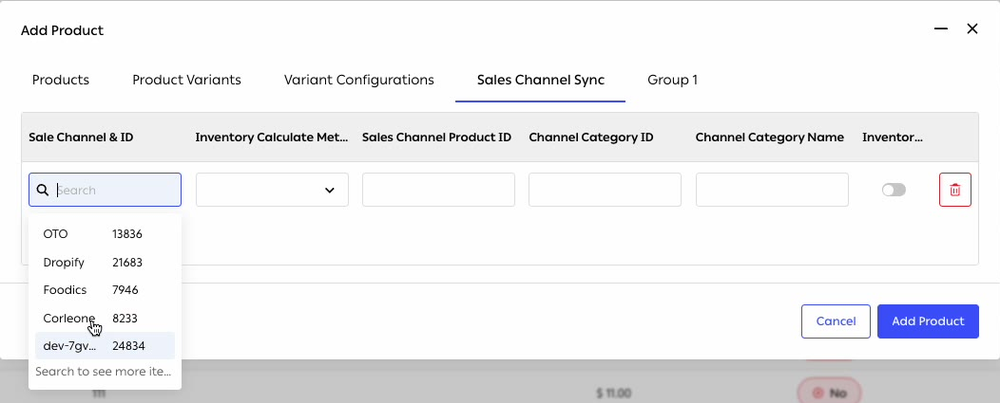
Task: Select Corleone 8233 channel
Action: point(105,318)
